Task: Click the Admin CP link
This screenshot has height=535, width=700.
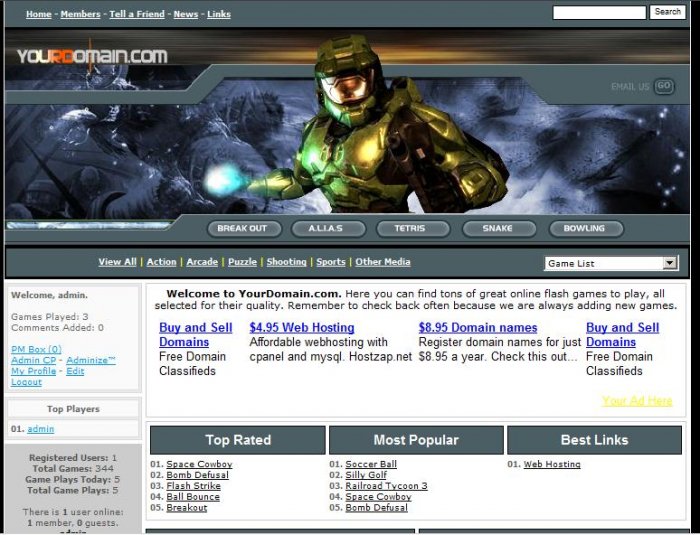Action: (x=33, y=360)
